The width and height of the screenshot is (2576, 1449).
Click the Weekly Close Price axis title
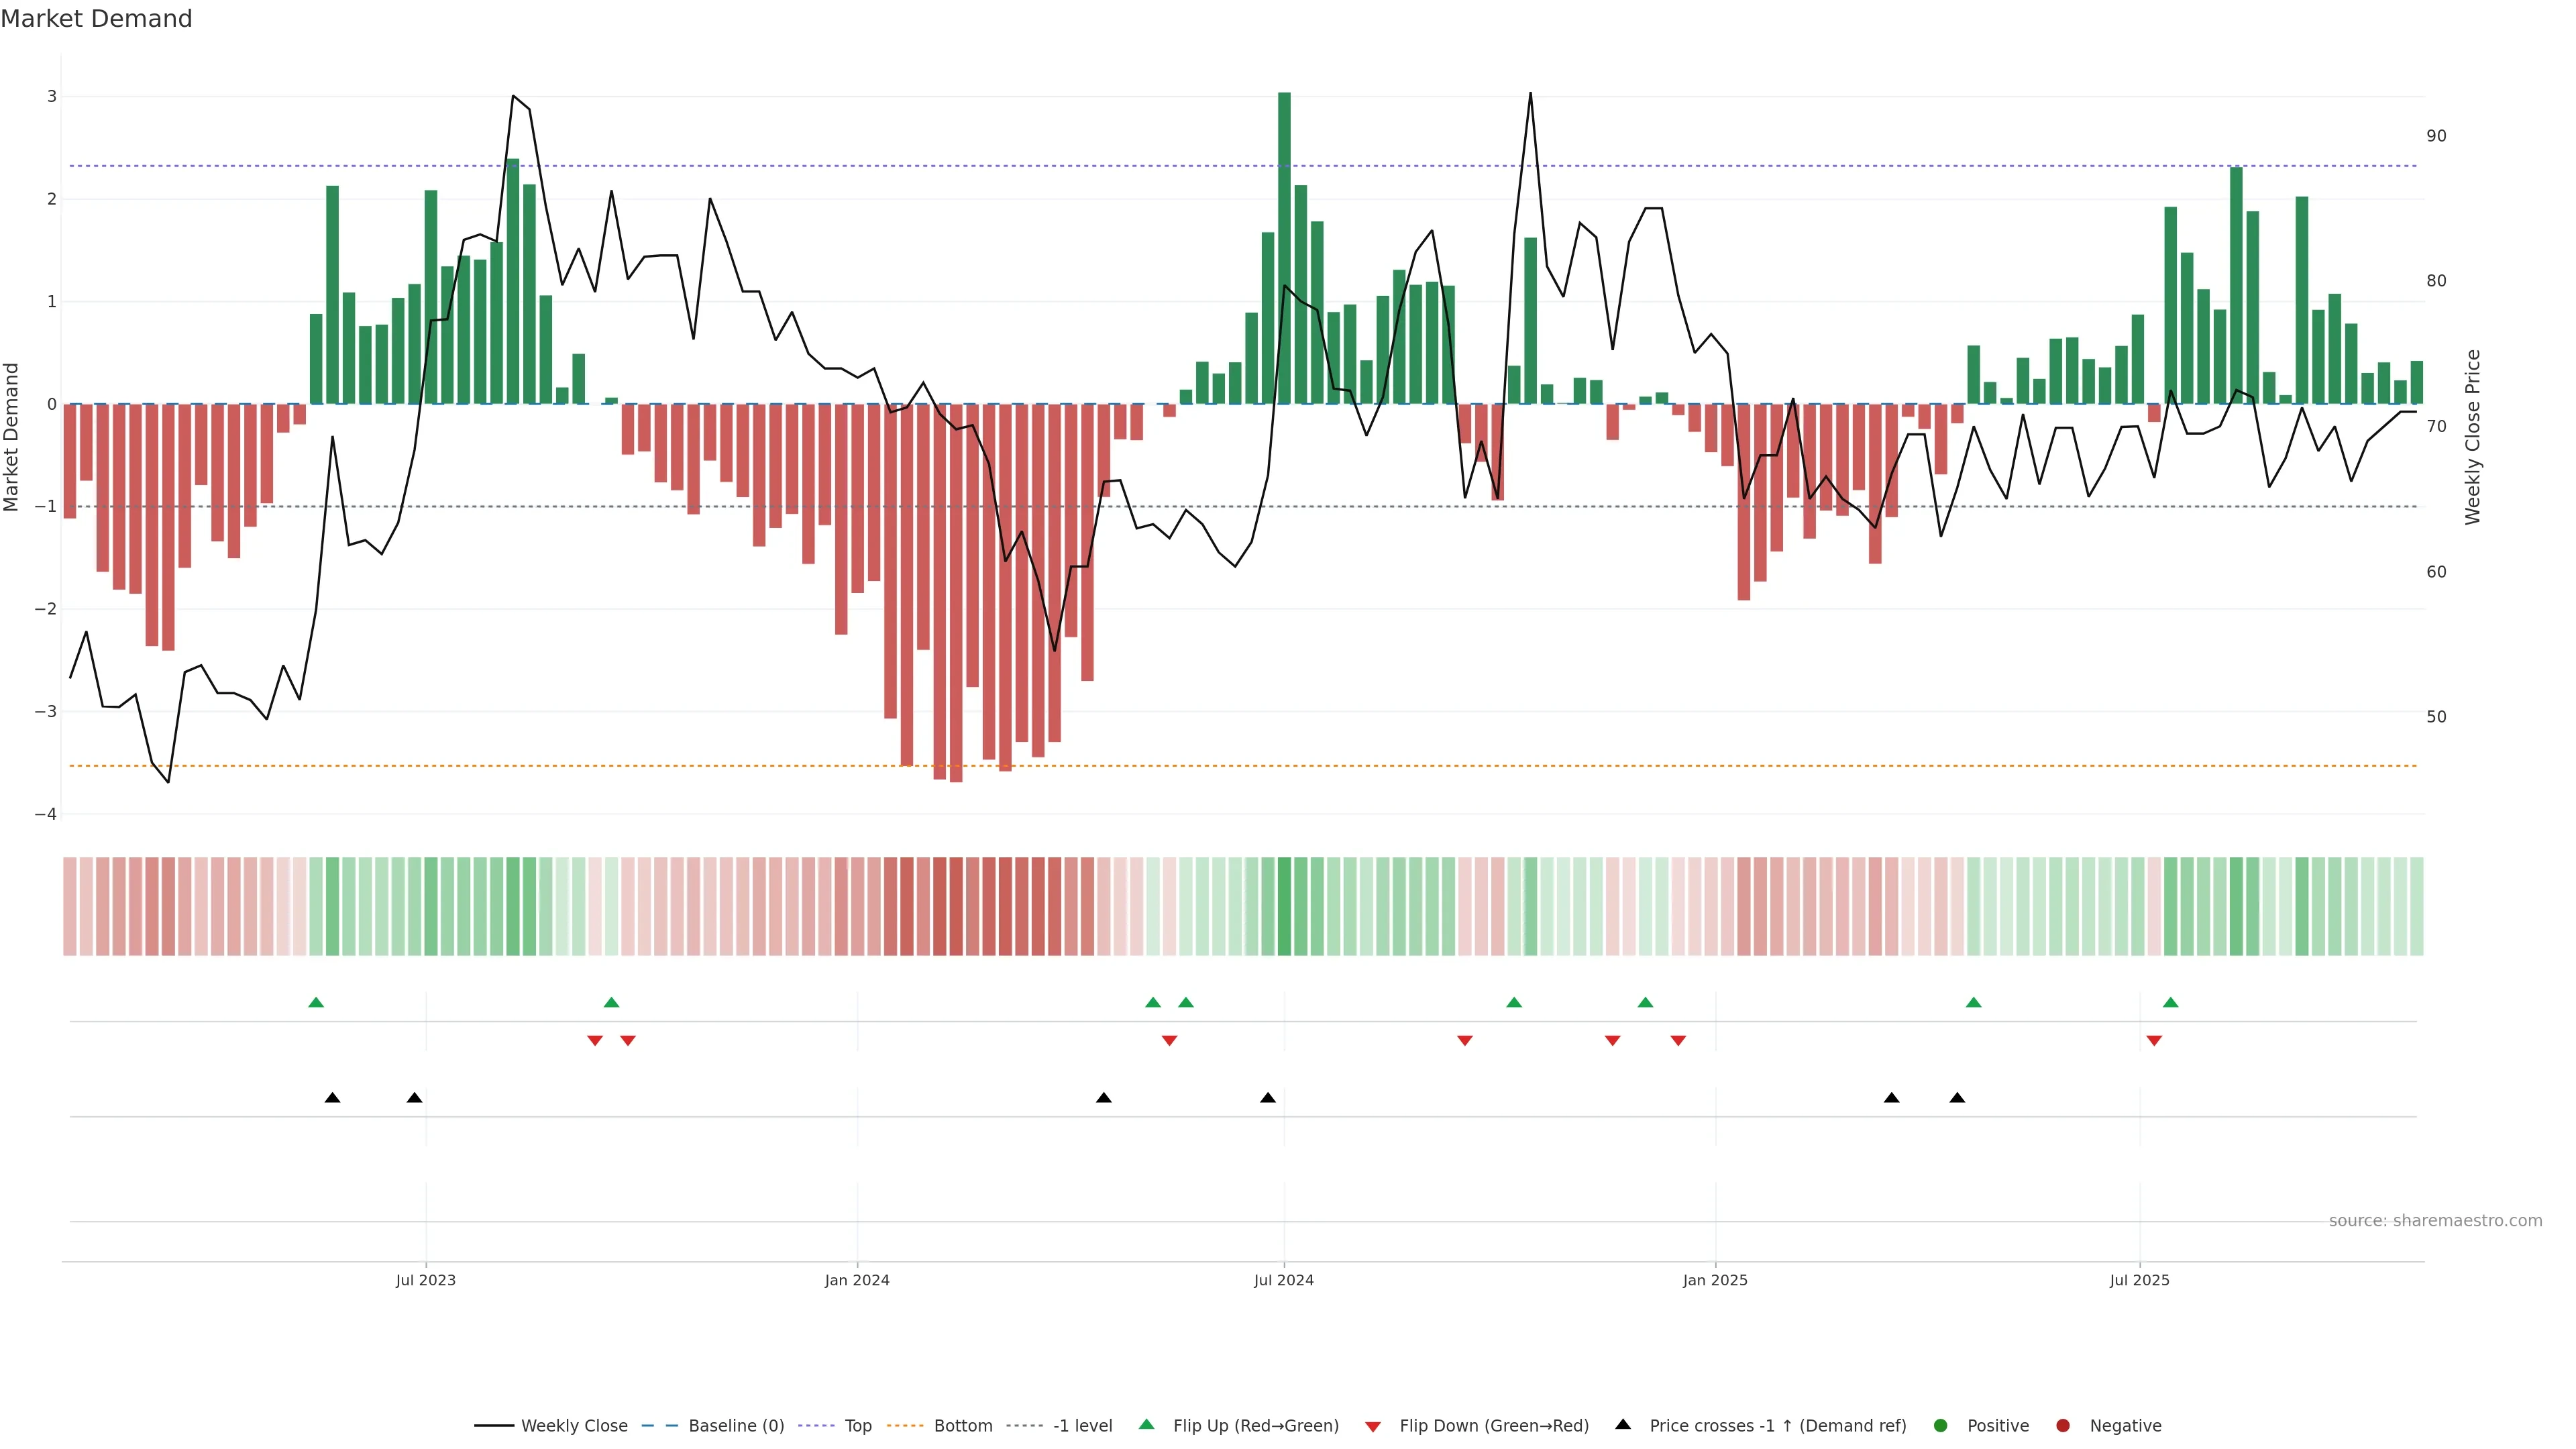(x=2473, y=437)
